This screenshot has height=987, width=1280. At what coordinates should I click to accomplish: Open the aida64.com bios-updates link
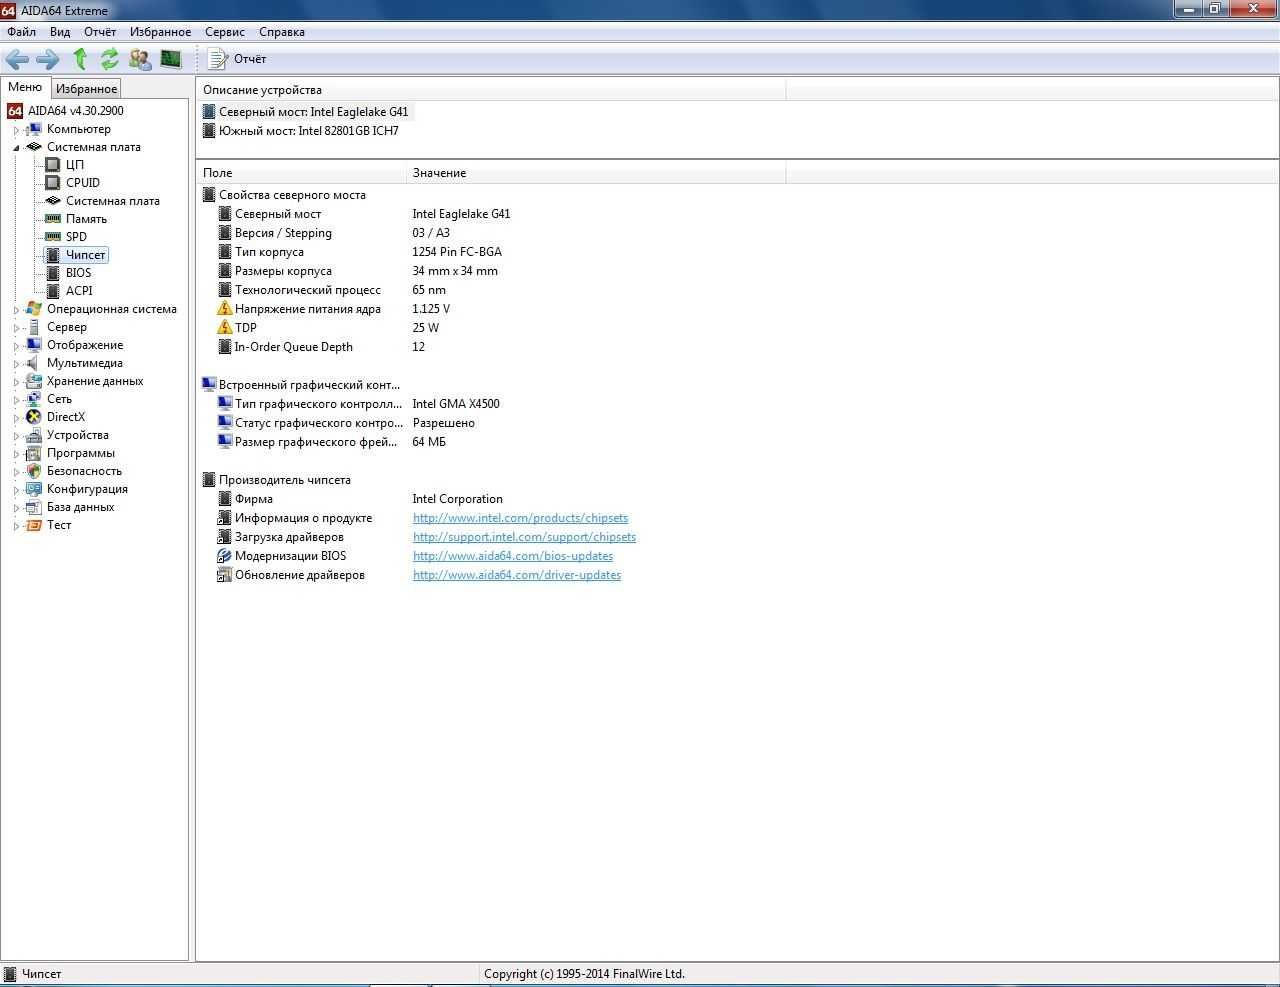pos(513,556)
